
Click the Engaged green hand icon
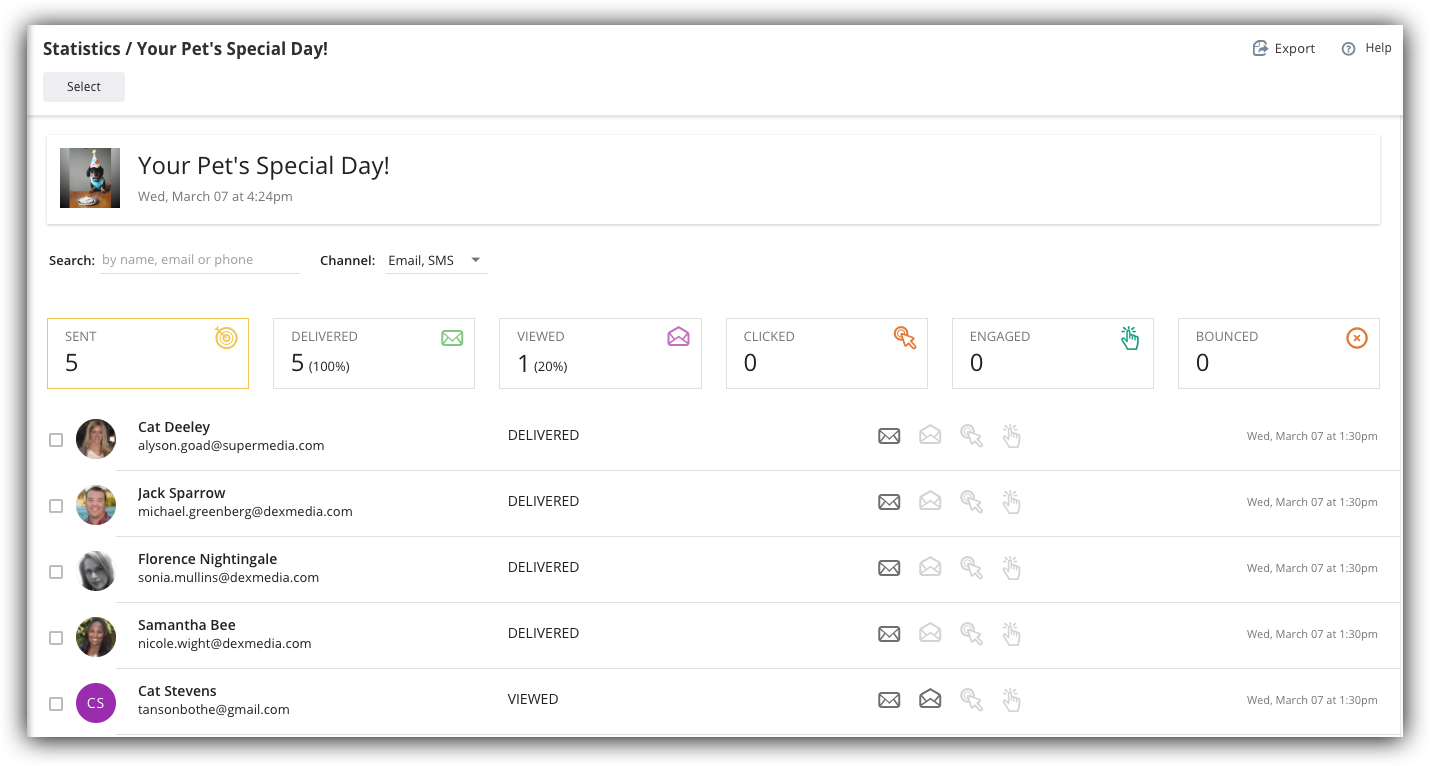point(1130,338)
